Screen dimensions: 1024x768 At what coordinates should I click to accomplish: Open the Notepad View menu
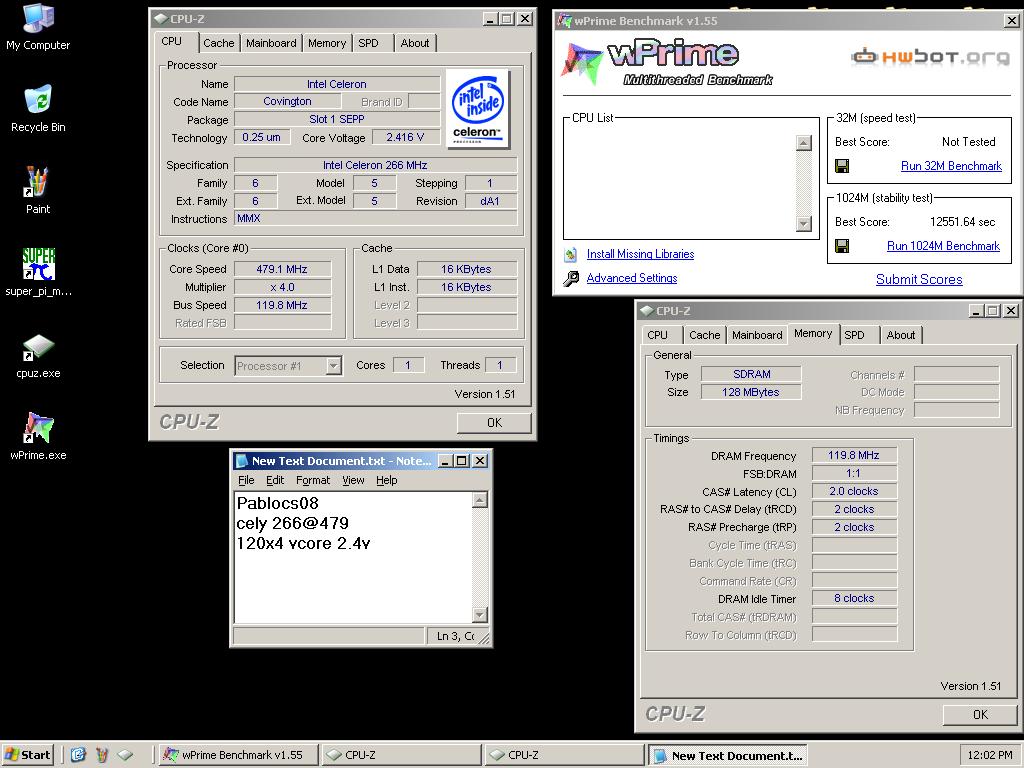tap(353, 480)
